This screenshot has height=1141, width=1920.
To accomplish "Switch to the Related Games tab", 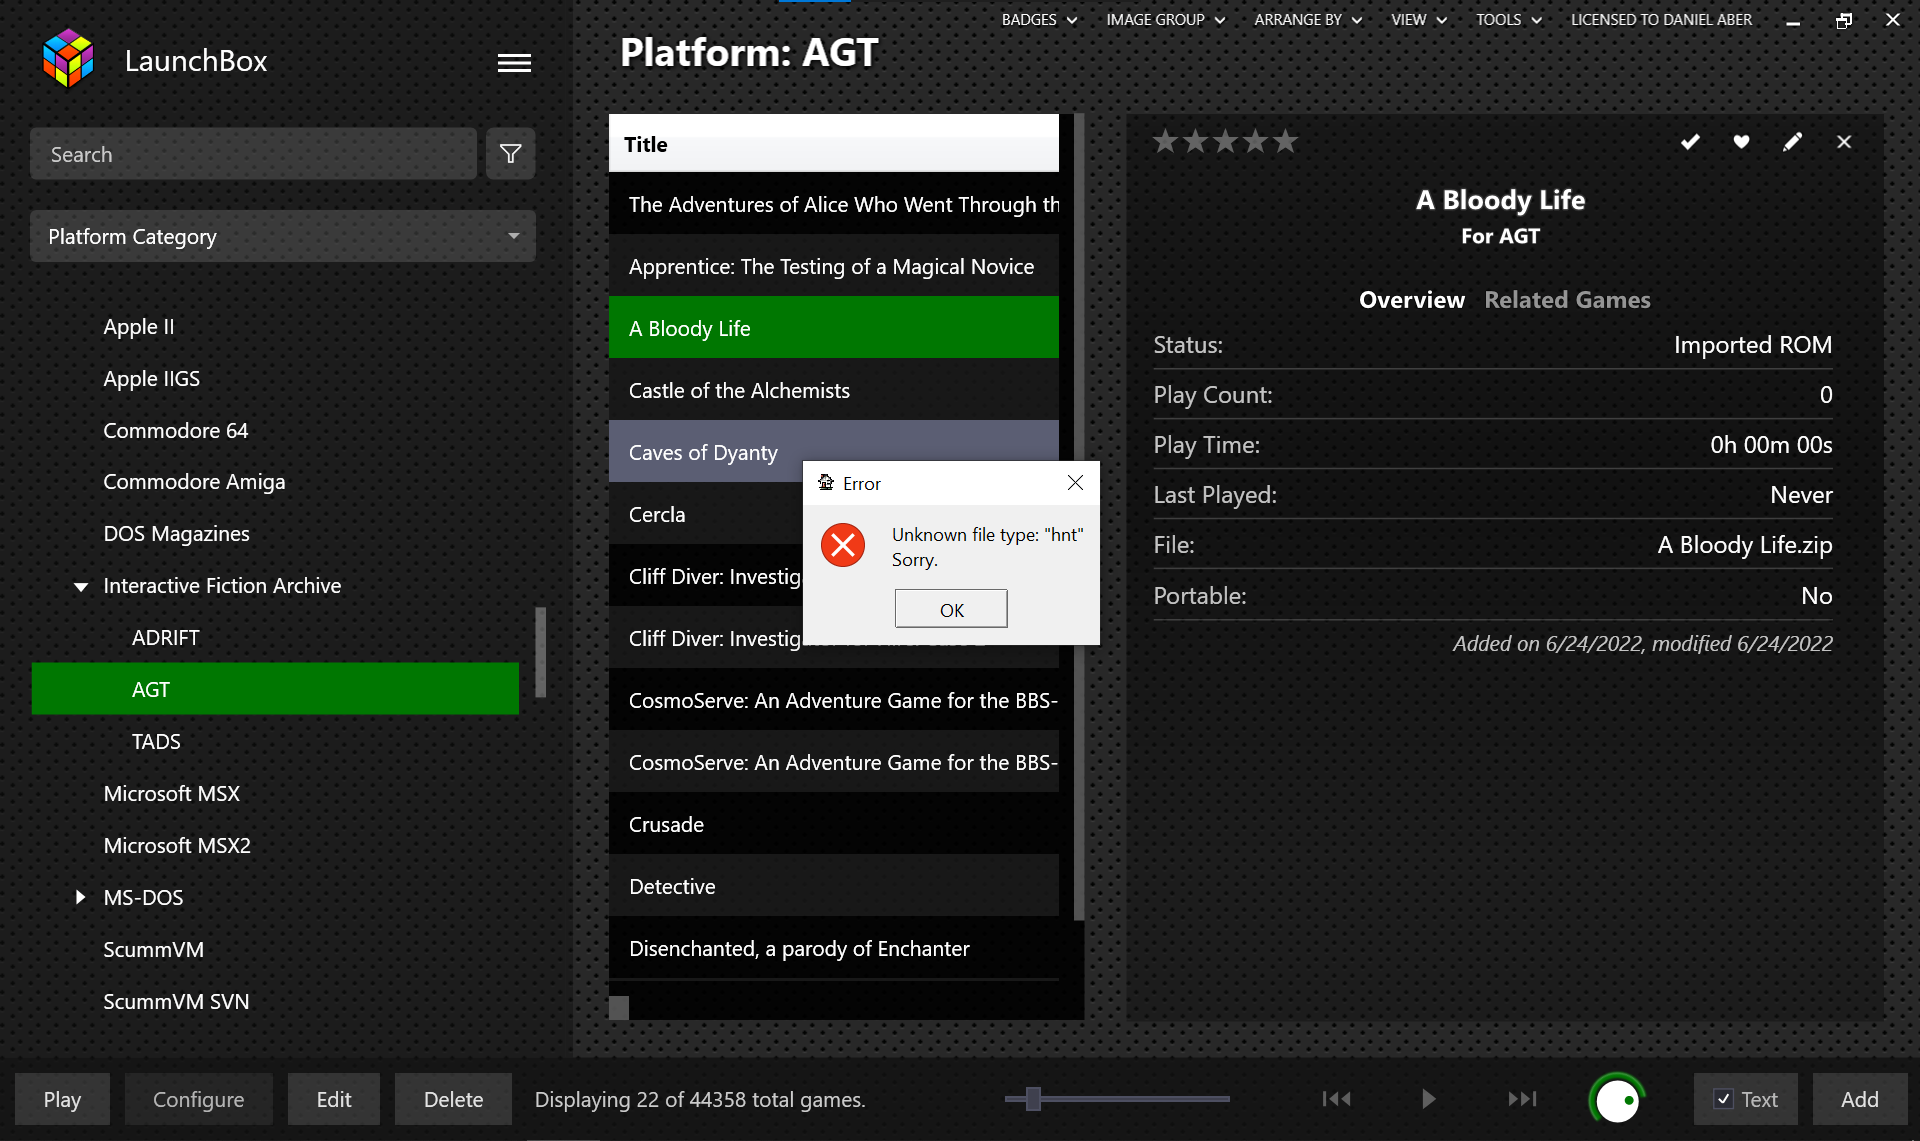I will click(1567, 300).
